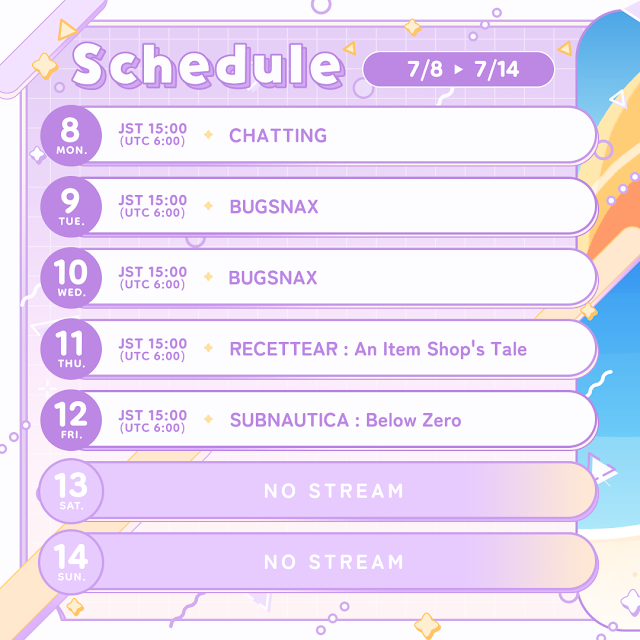
Task: Select SUBNAUTICA : Below Zero title
Action: [345, 420]
